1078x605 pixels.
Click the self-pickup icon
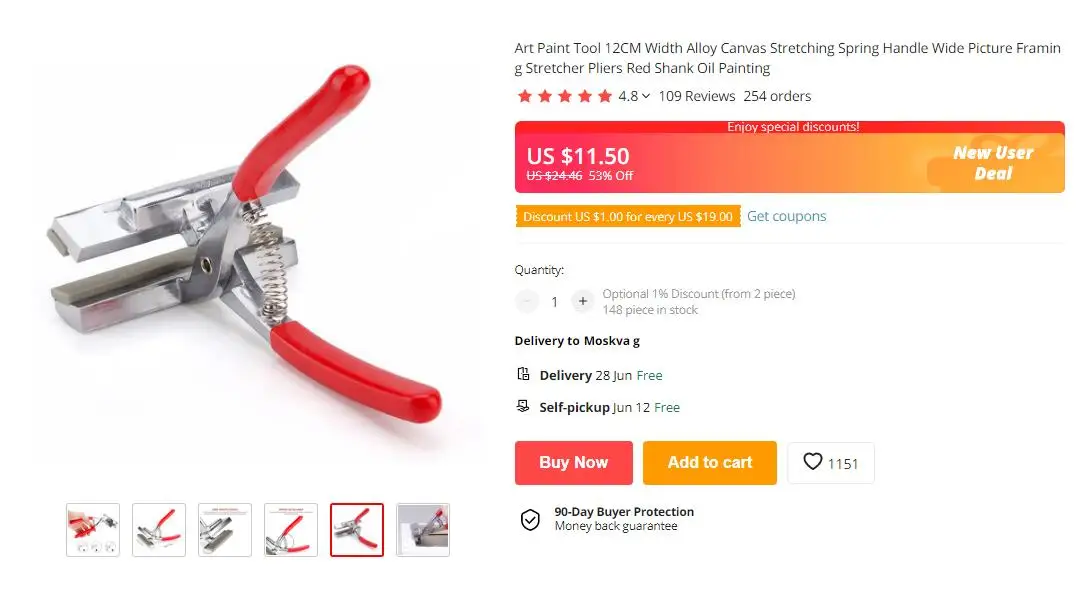click(x=523, y=406)
